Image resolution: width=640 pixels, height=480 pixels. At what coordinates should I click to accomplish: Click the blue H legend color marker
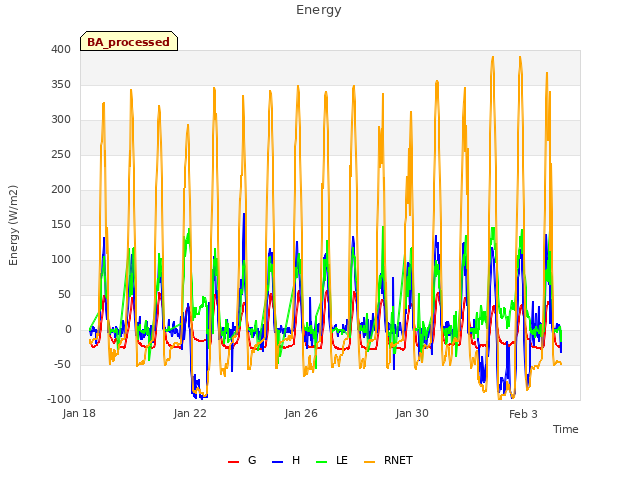[x=277, y=462]
